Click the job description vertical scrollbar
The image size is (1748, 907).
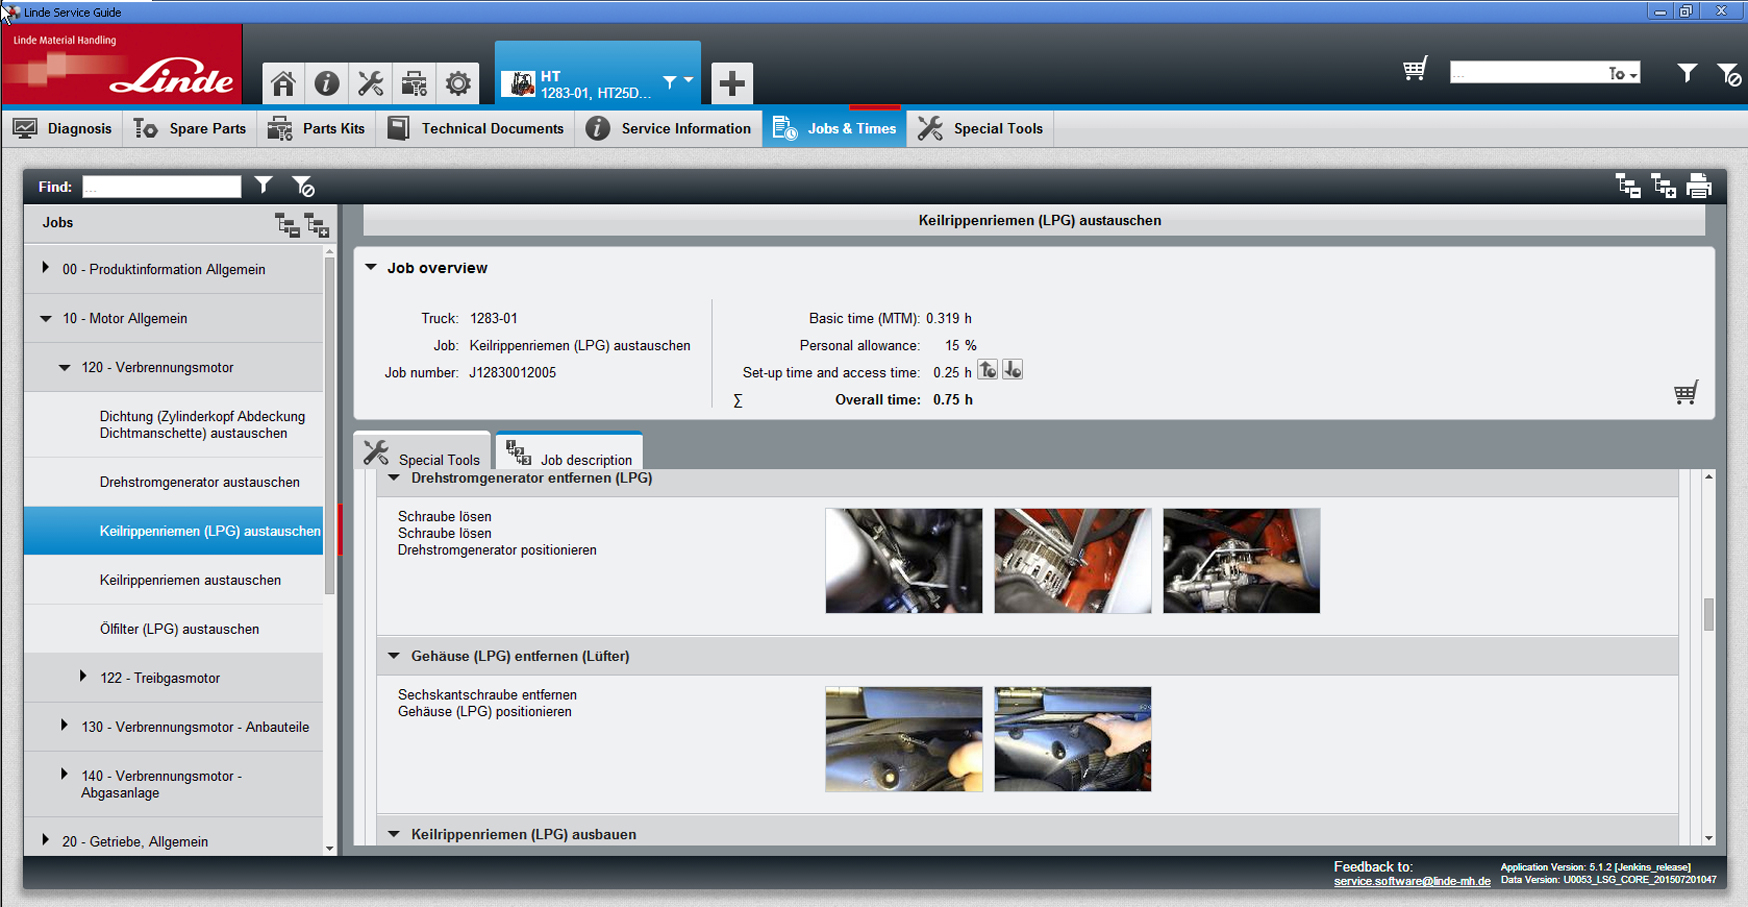(1708, 614)
